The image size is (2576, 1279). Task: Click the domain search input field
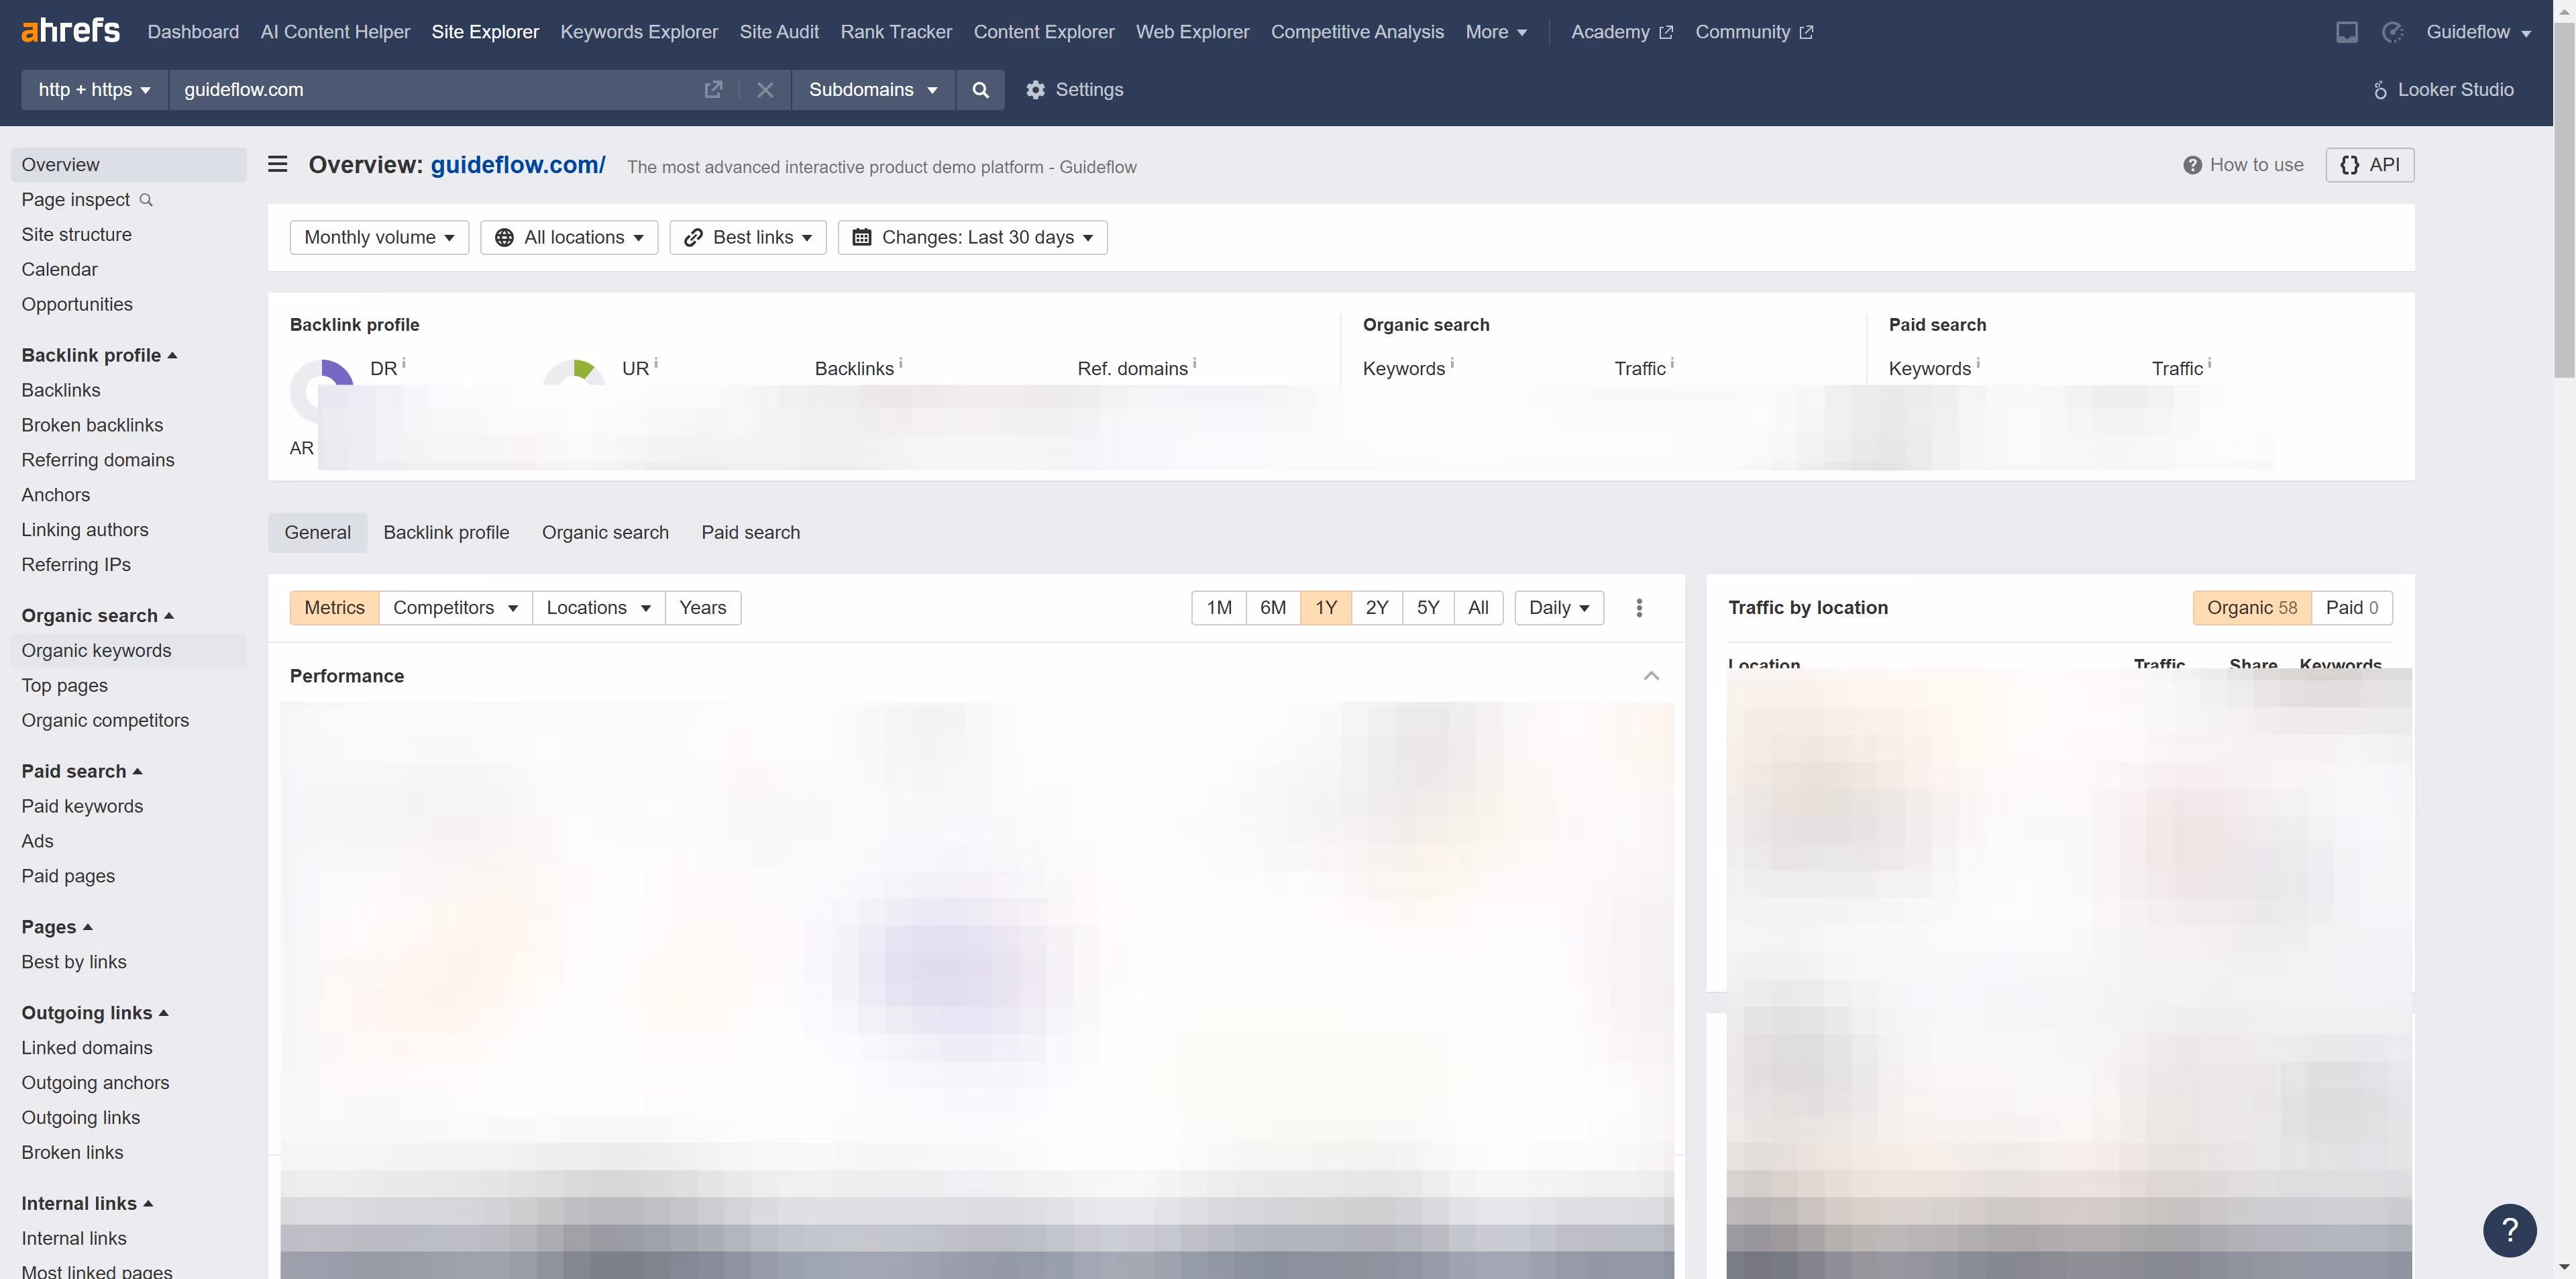pyautogui.click(x=430, y=90)
